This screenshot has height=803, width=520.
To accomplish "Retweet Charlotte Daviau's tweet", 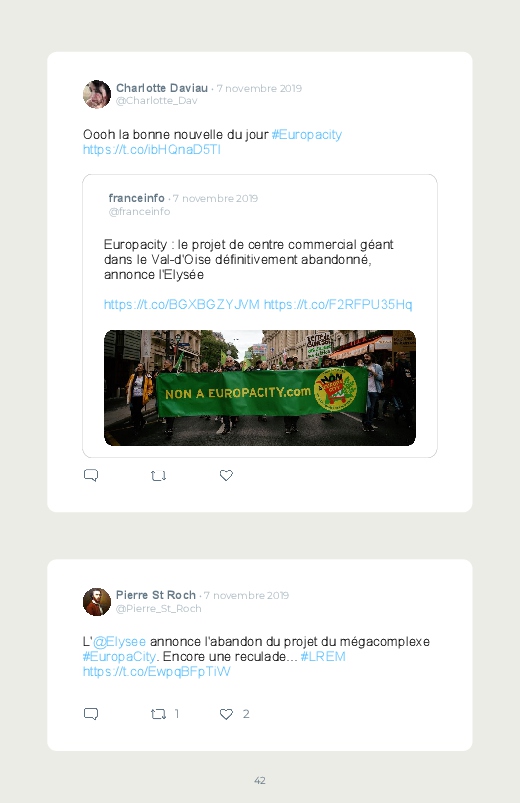I will pyautogui.click(x=159, y=476).
